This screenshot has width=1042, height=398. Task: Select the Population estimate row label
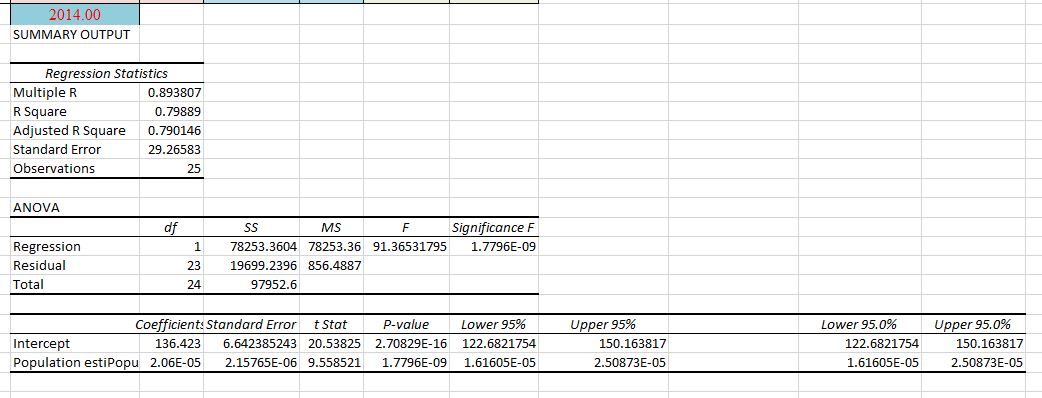[74, 363]
